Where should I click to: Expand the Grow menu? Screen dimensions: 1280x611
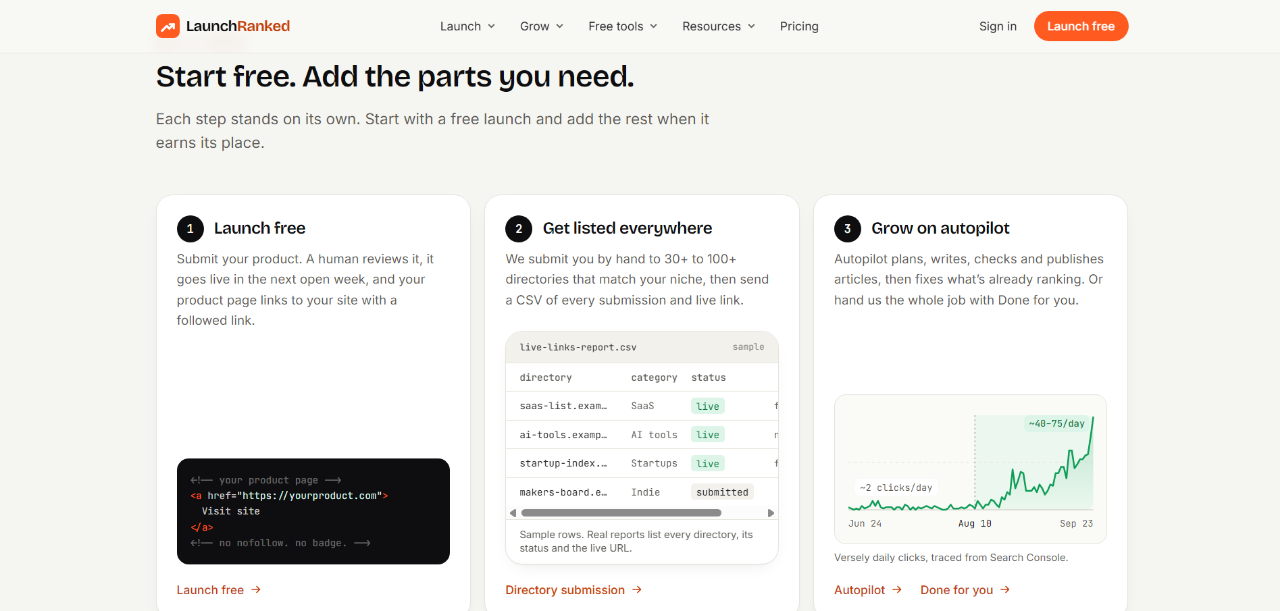tap(542, 26)
